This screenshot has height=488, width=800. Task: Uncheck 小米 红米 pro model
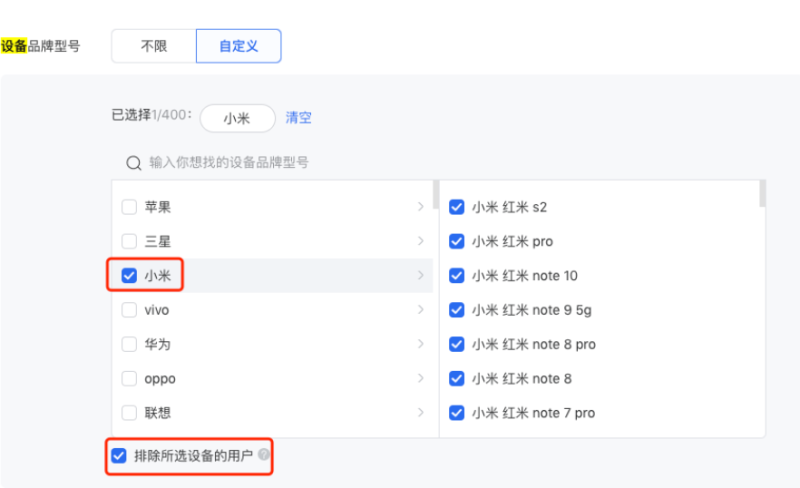tap(457, 241)
